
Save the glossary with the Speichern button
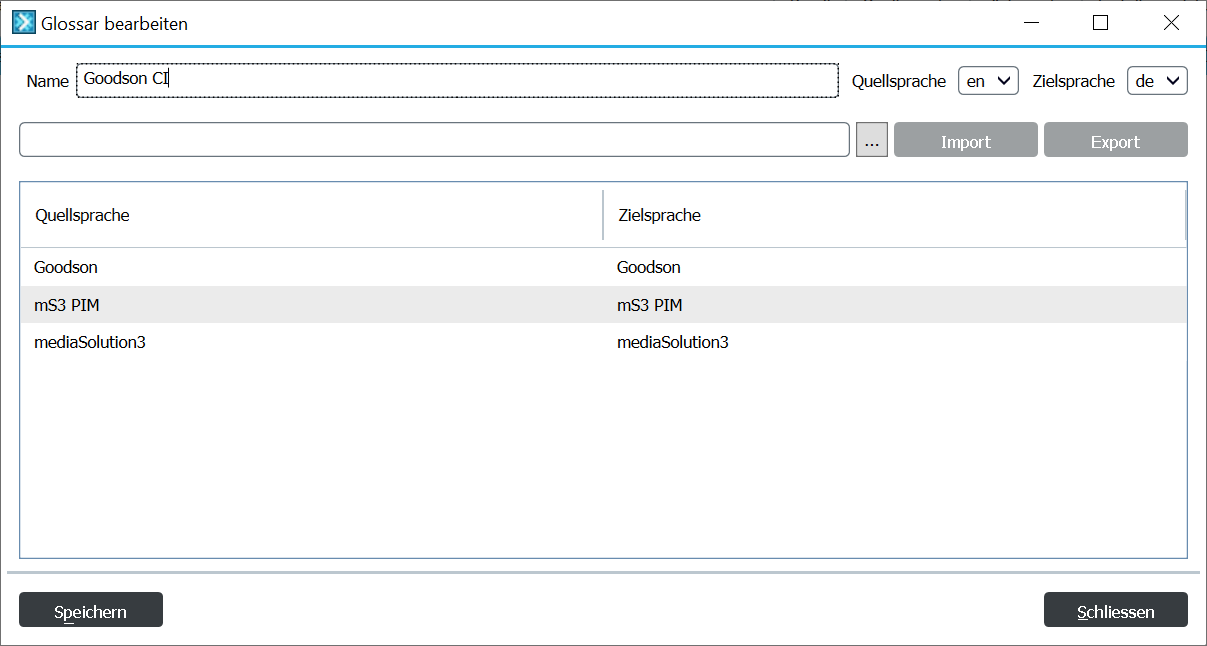click(91, 610)
